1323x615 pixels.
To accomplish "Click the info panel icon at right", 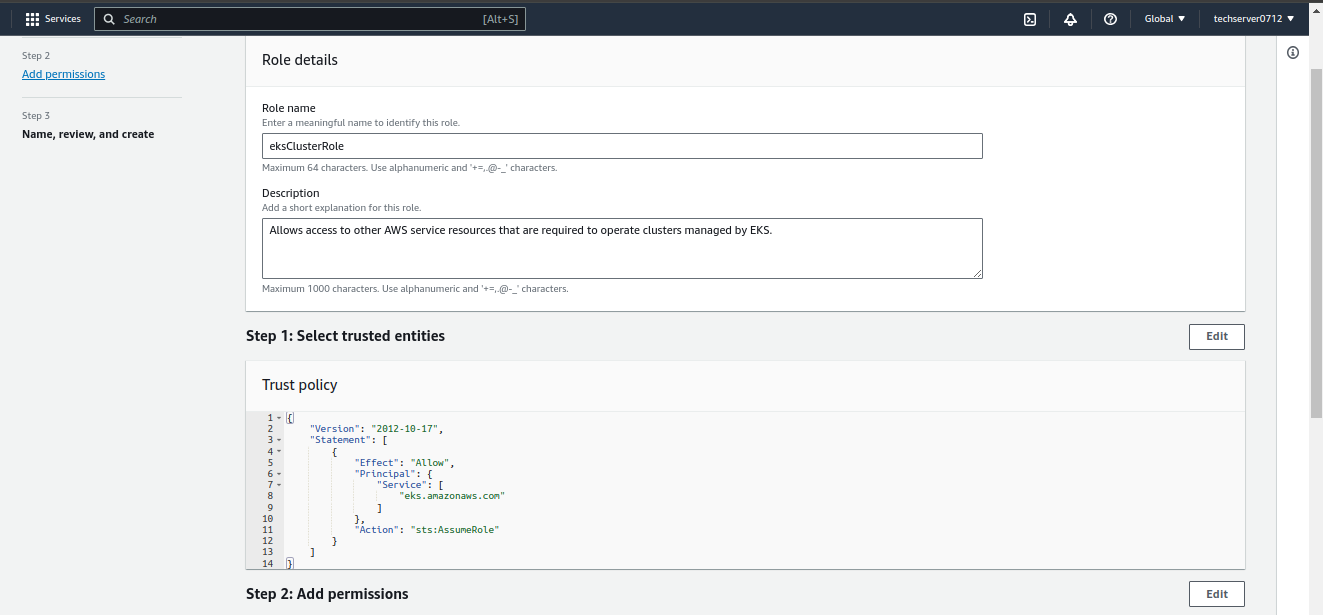I will point(1293,53).
